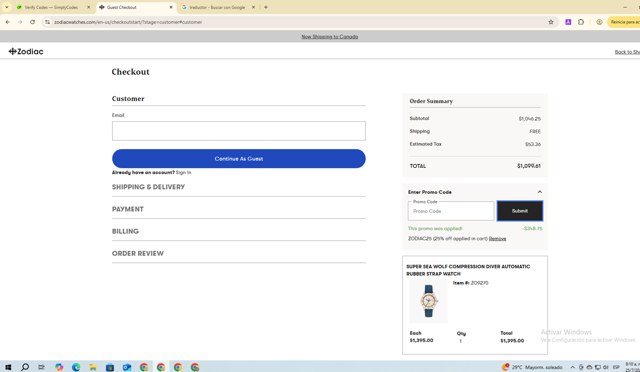The width and height of the screenshot is (640, 372).
Task: Click the watch product thumbnail
Action: (x=429, y=301)
